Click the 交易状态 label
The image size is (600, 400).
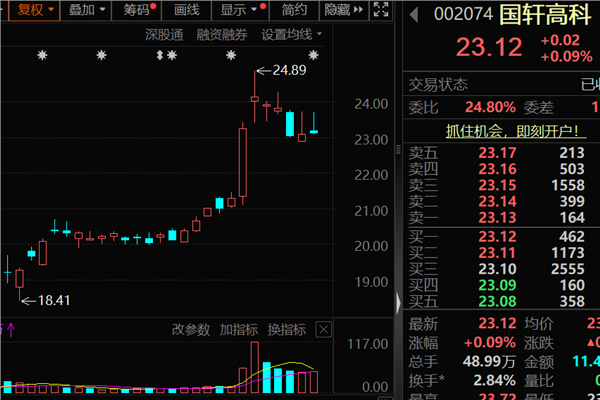click(x=438, y=85)
